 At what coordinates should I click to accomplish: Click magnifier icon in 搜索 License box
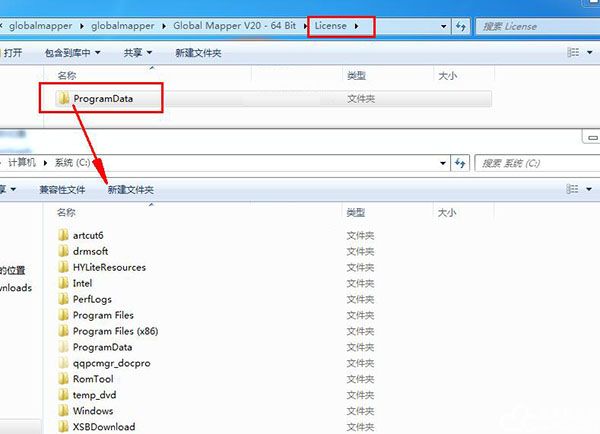[591, 25]
